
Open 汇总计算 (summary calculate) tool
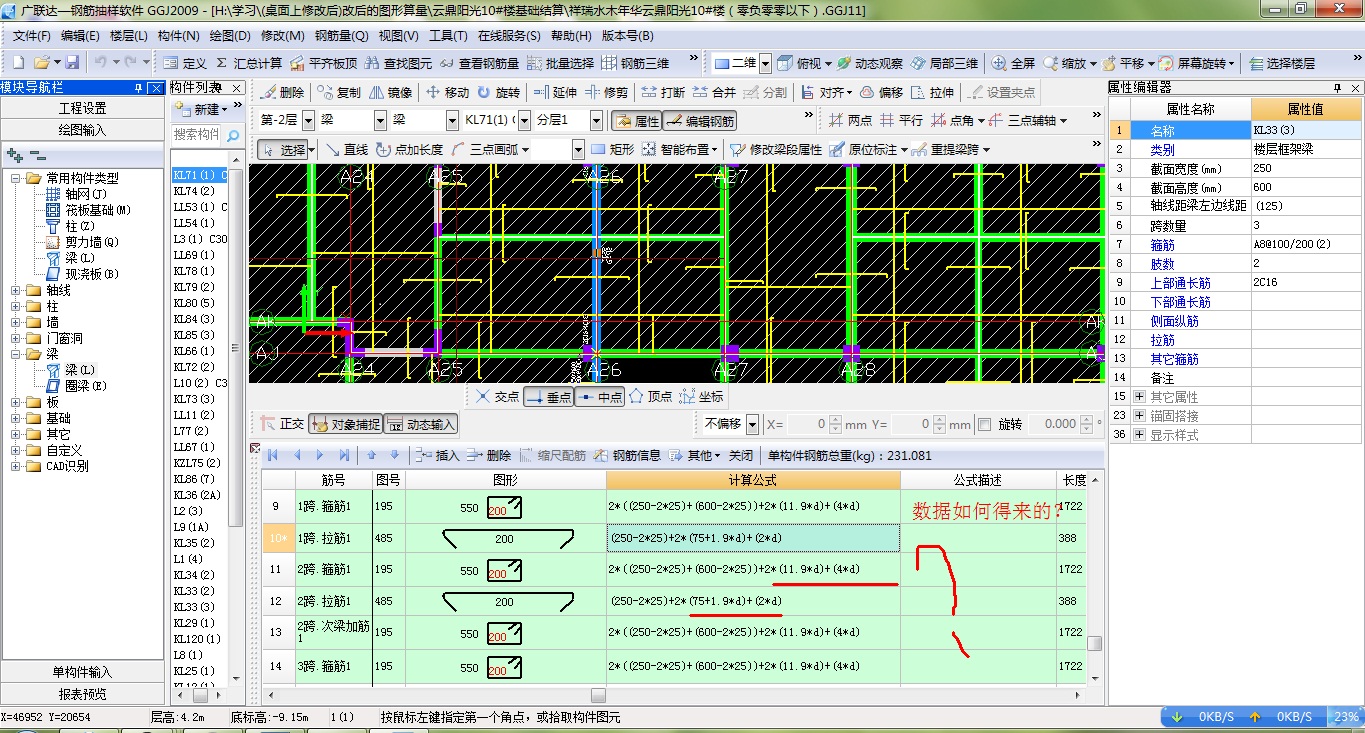(248, 63)
